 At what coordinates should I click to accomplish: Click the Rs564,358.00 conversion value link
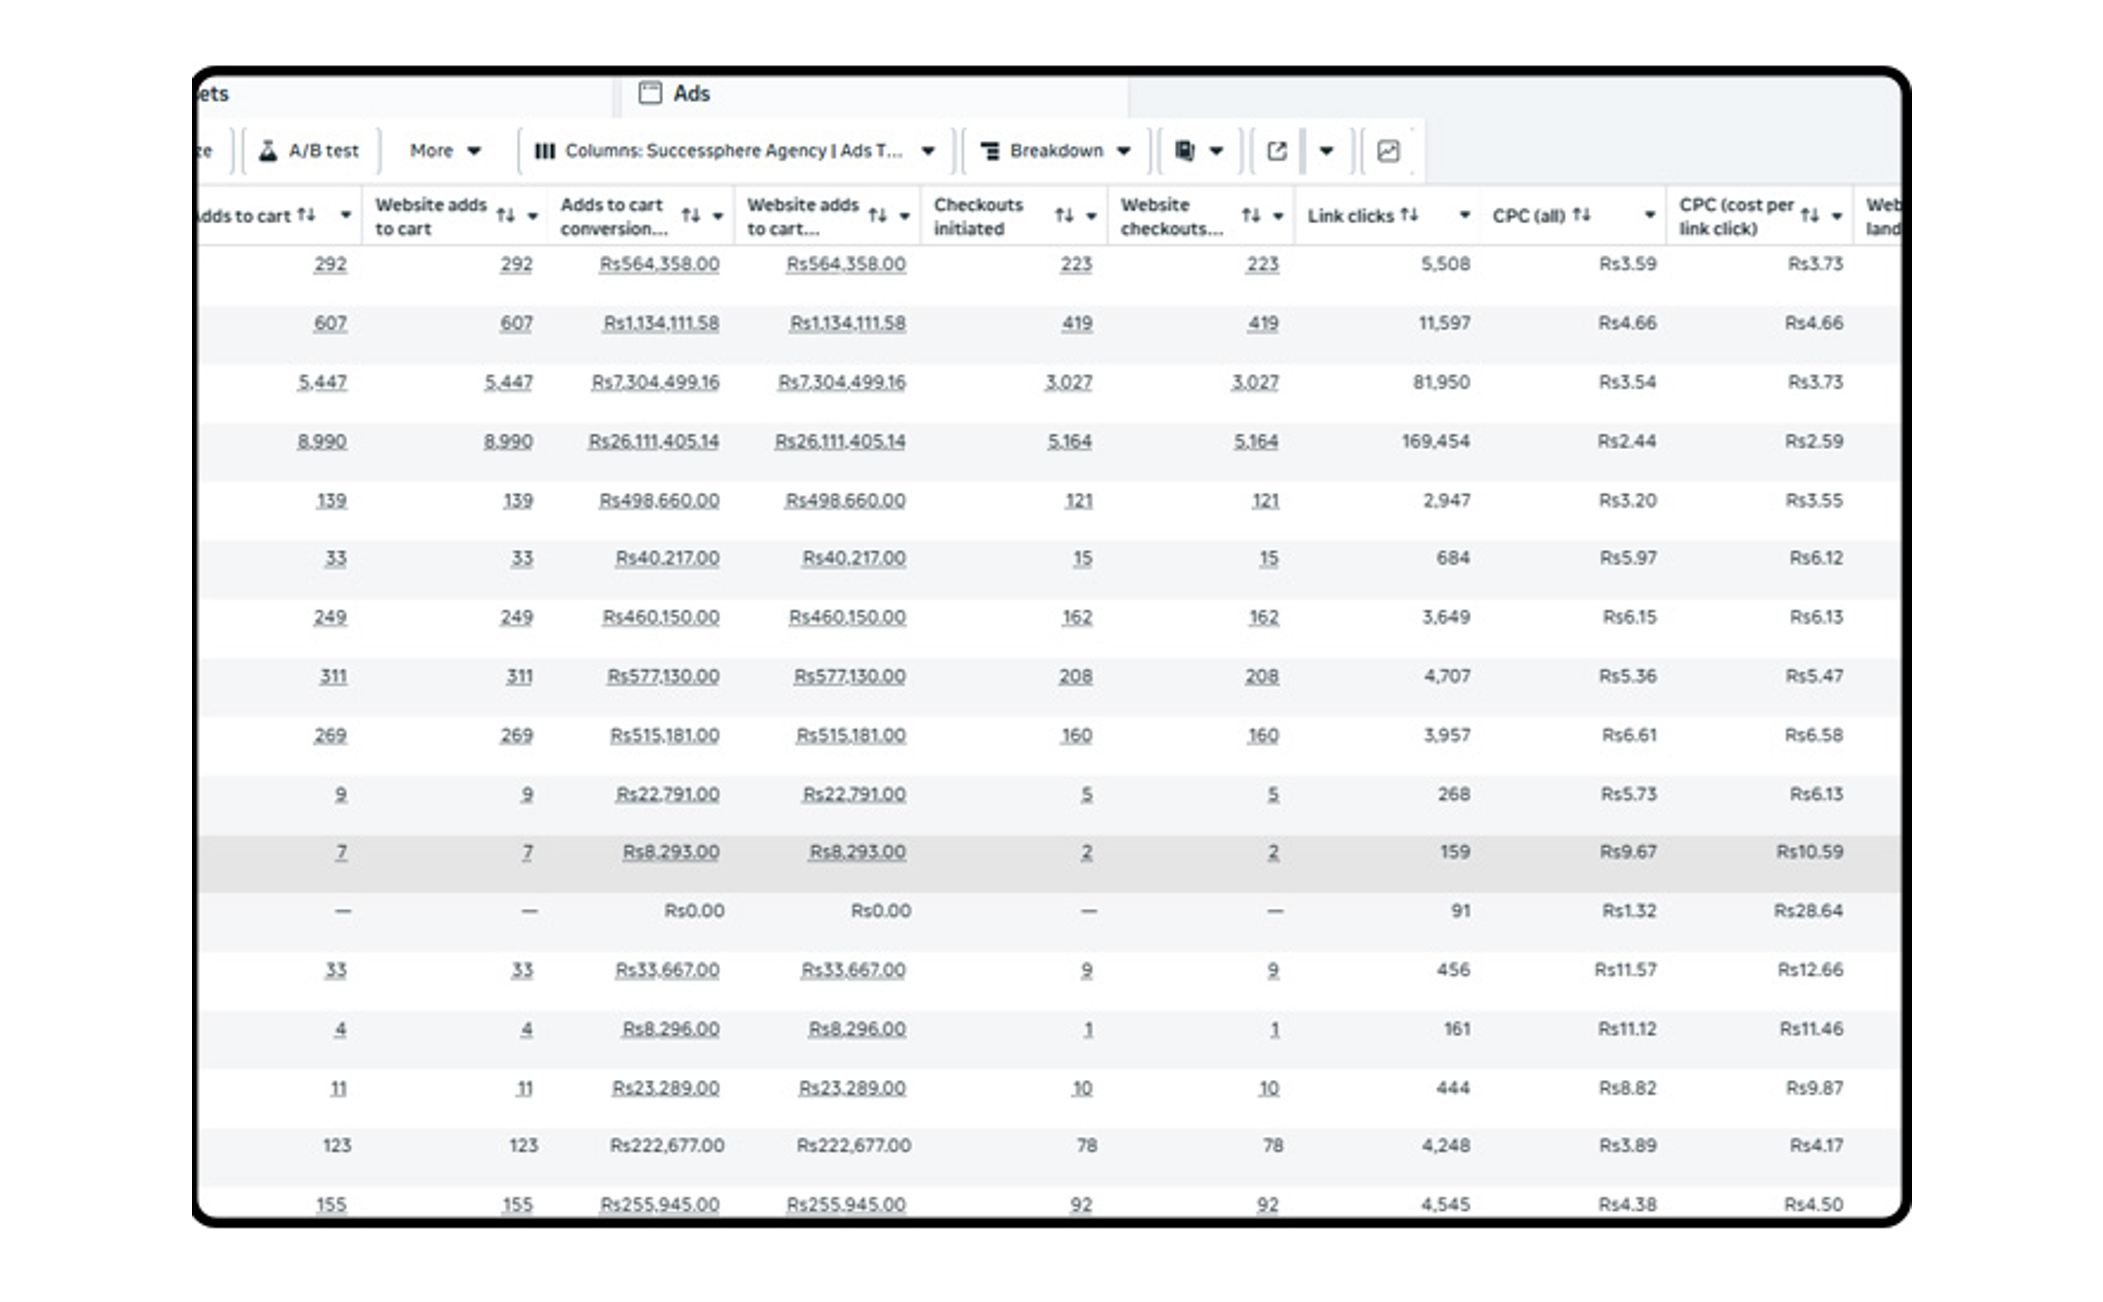tap(659, 264)
